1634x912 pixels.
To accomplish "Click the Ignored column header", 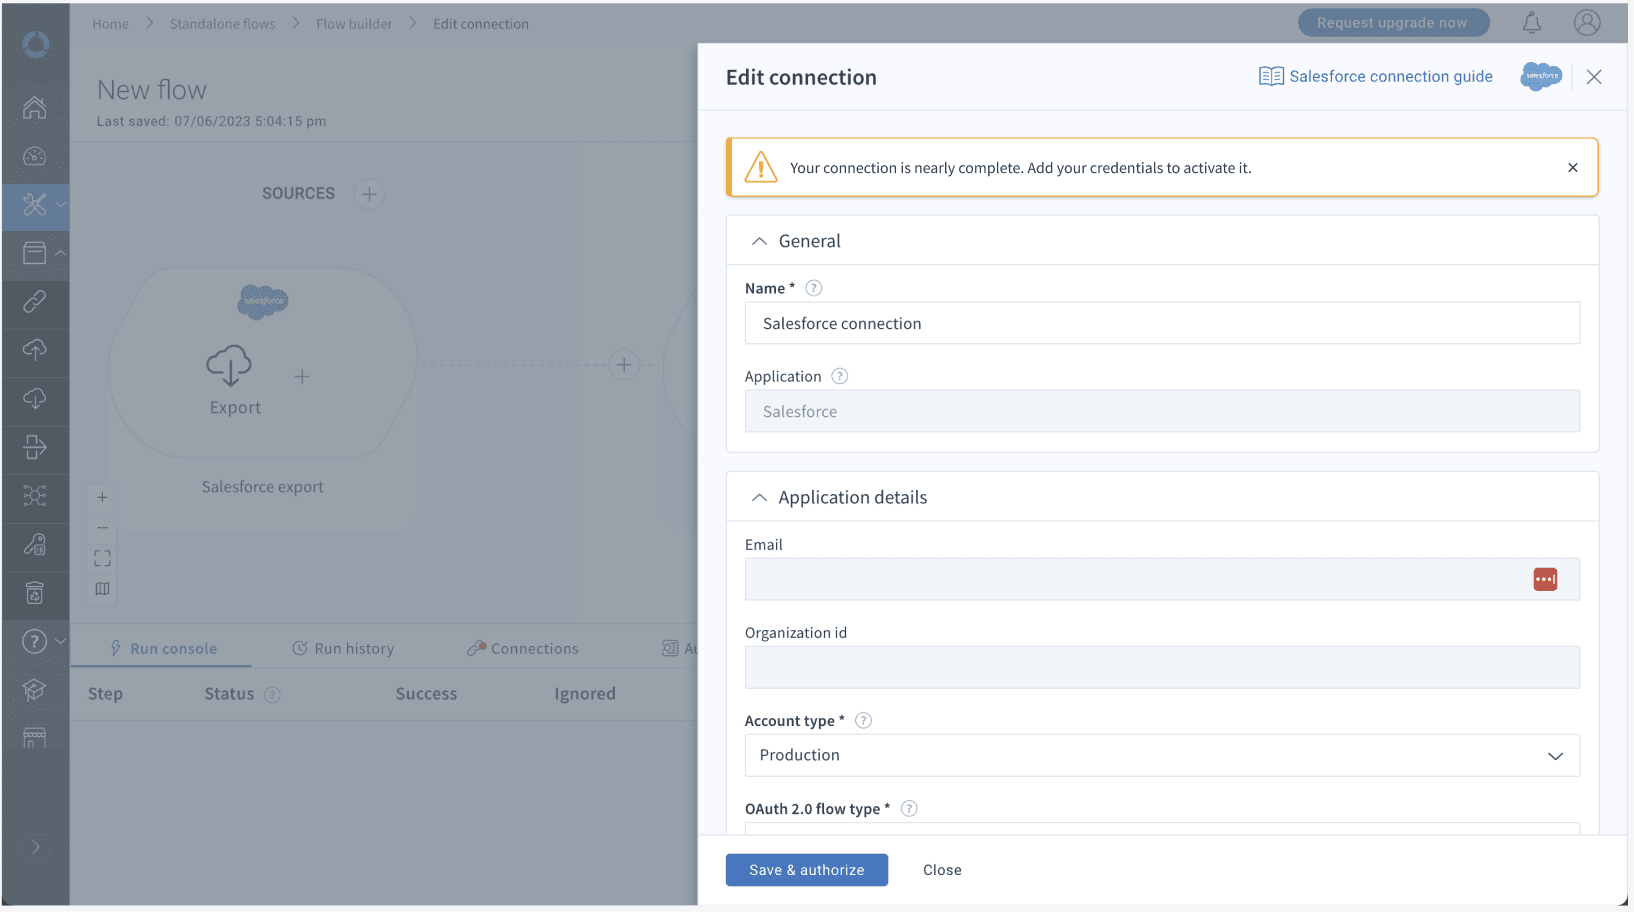I will pyautogui.click(x=585, y=694).
